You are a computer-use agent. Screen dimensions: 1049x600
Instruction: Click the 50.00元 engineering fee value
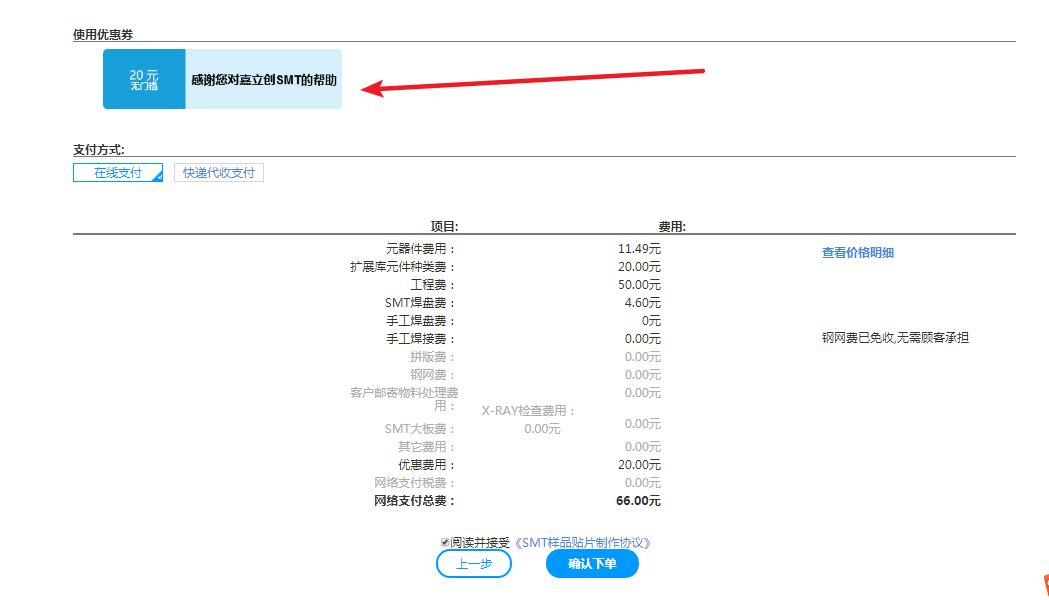(639, 285)
